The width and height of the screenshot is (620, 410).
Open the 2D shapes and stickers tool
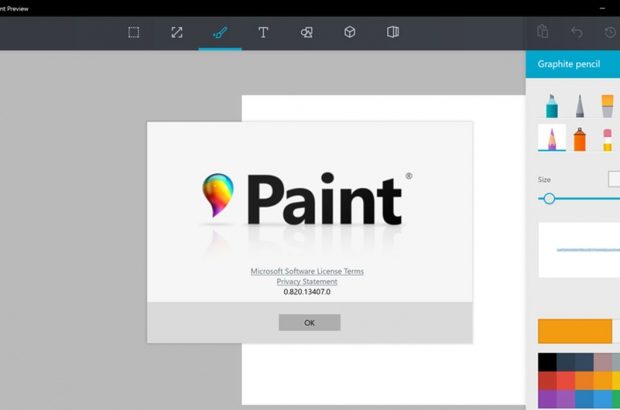[x=306, y=32]
